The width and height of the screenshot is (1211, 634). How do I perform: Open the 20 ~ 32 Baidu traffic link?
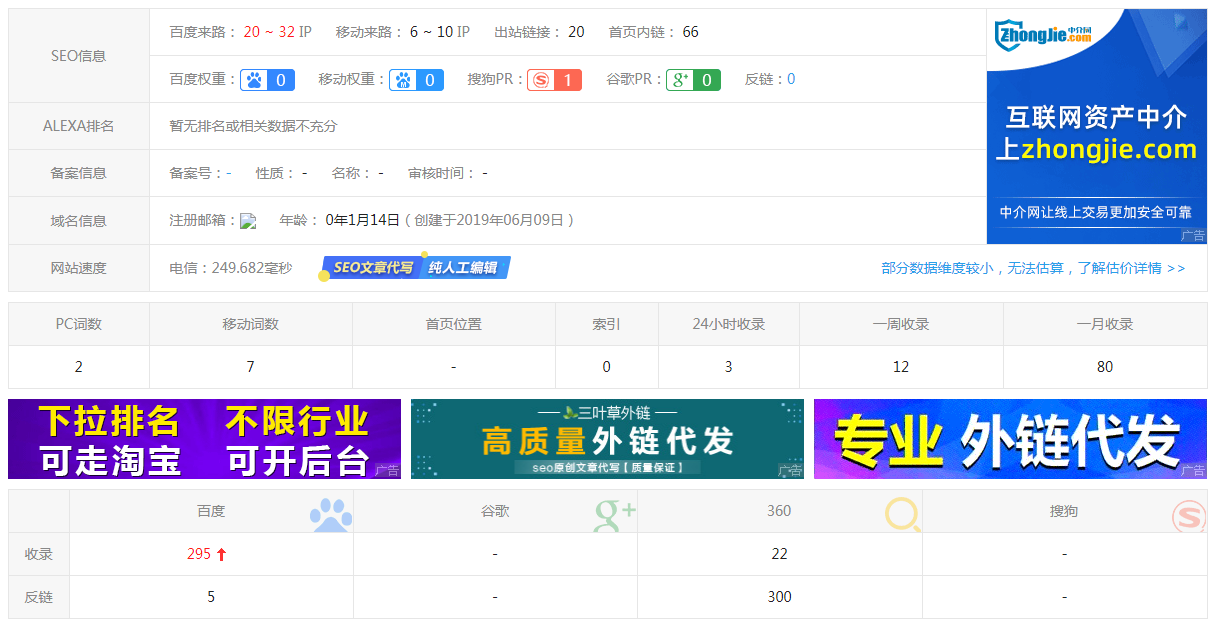click(269, 32)
